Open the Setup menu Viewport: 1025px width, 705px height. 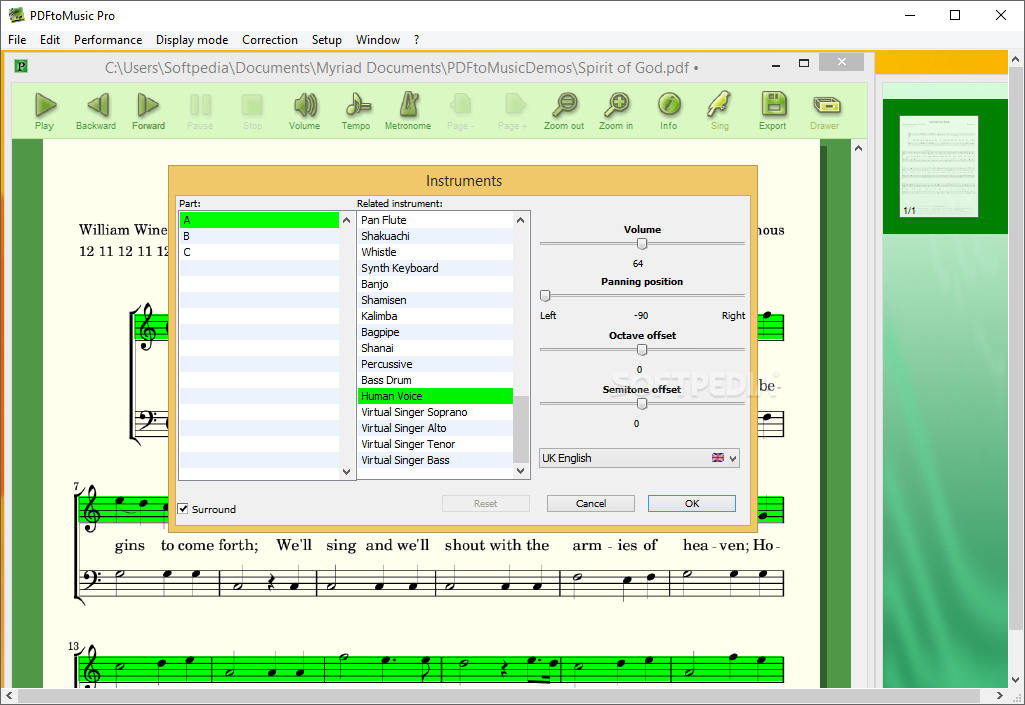click(327, 40)
